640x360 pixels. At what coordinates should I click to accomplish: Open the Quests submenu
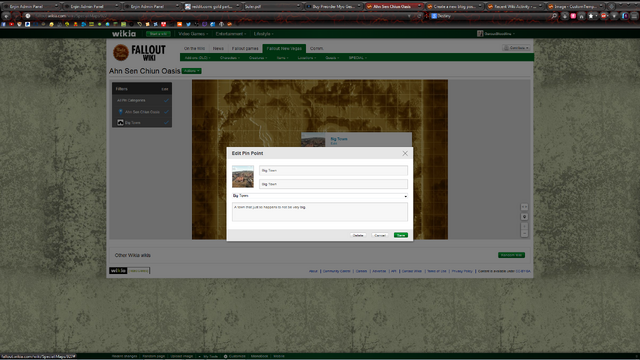(332, 58)
